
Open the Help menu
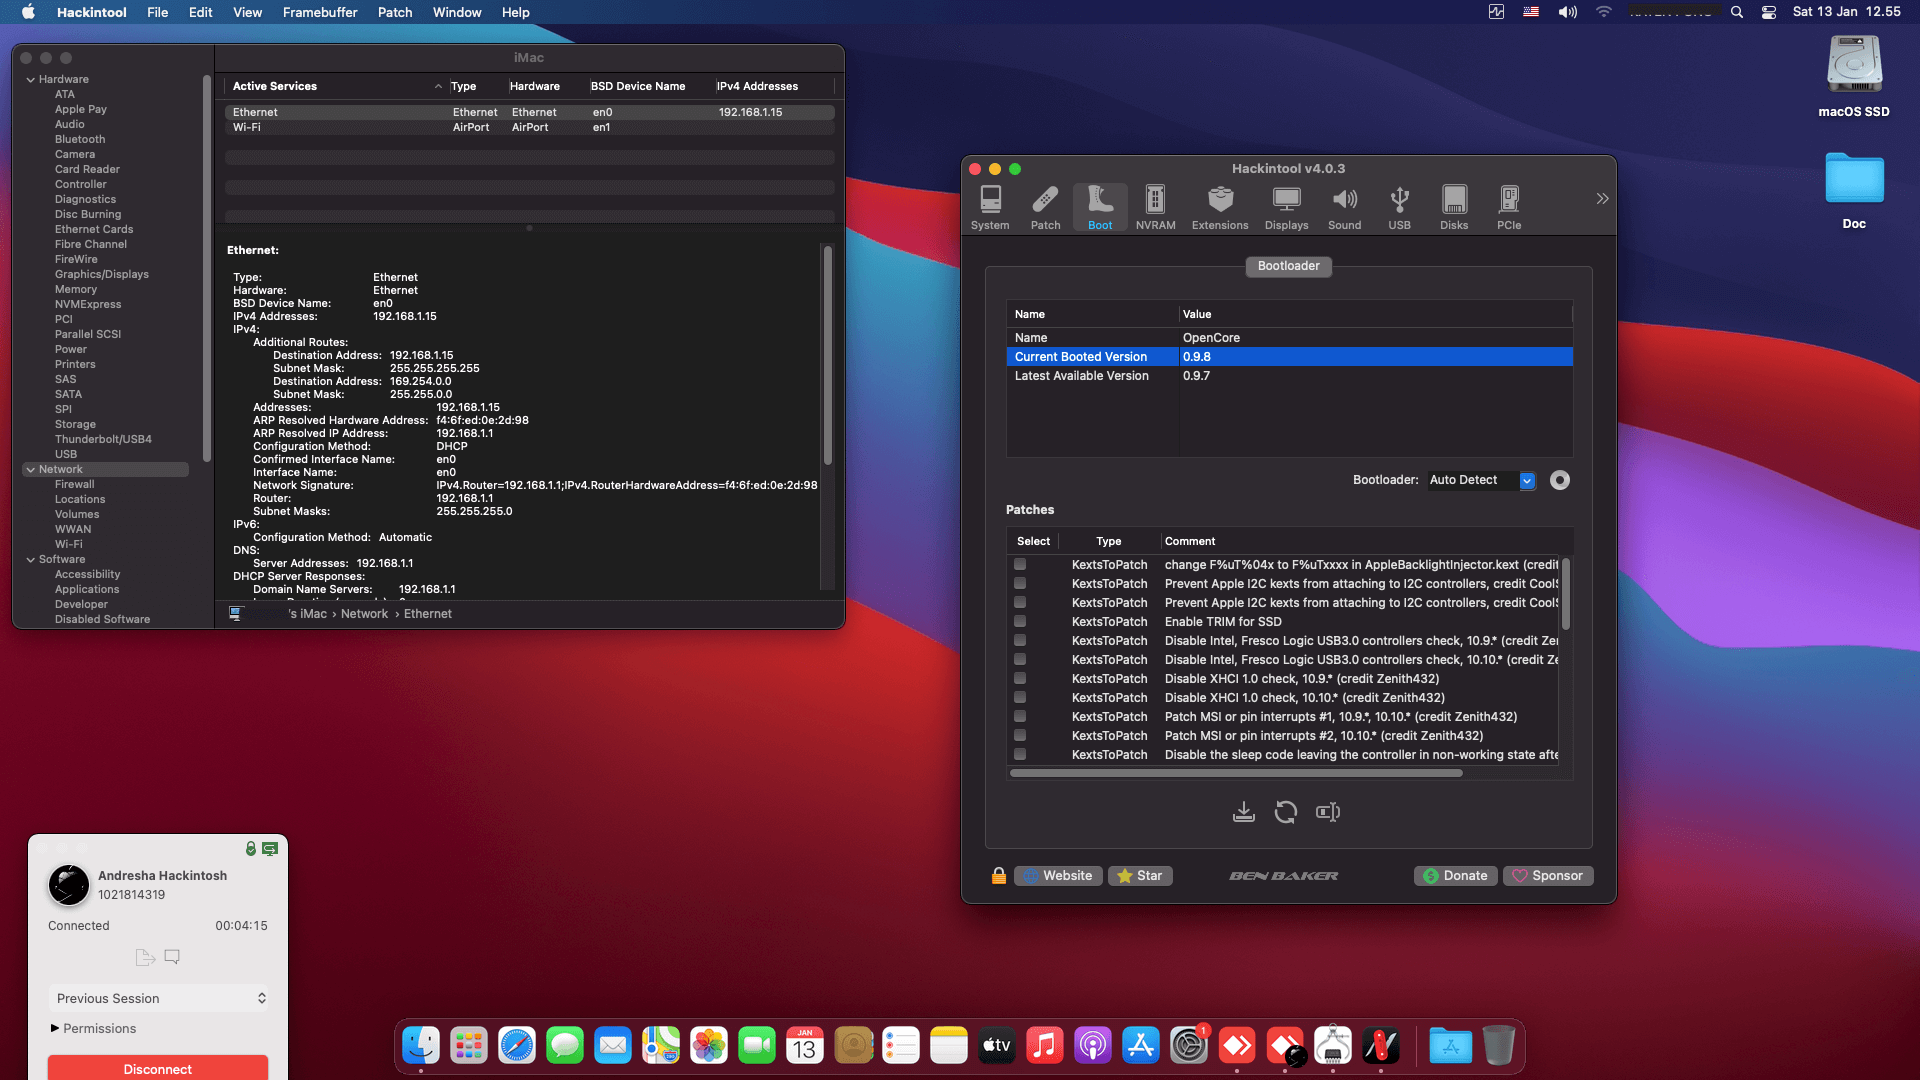click(x=516, y=12)
